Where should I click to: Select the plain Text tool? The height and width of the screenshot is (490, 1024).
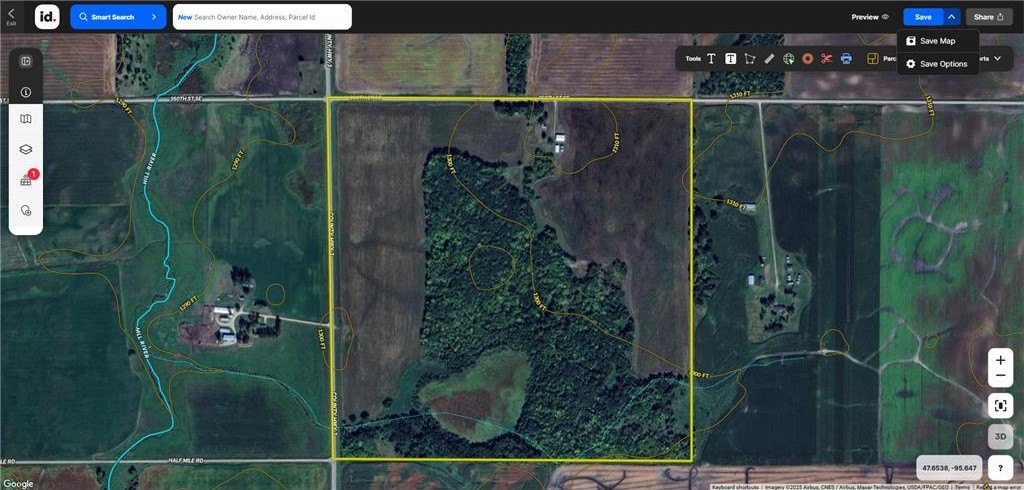[711, 59]
